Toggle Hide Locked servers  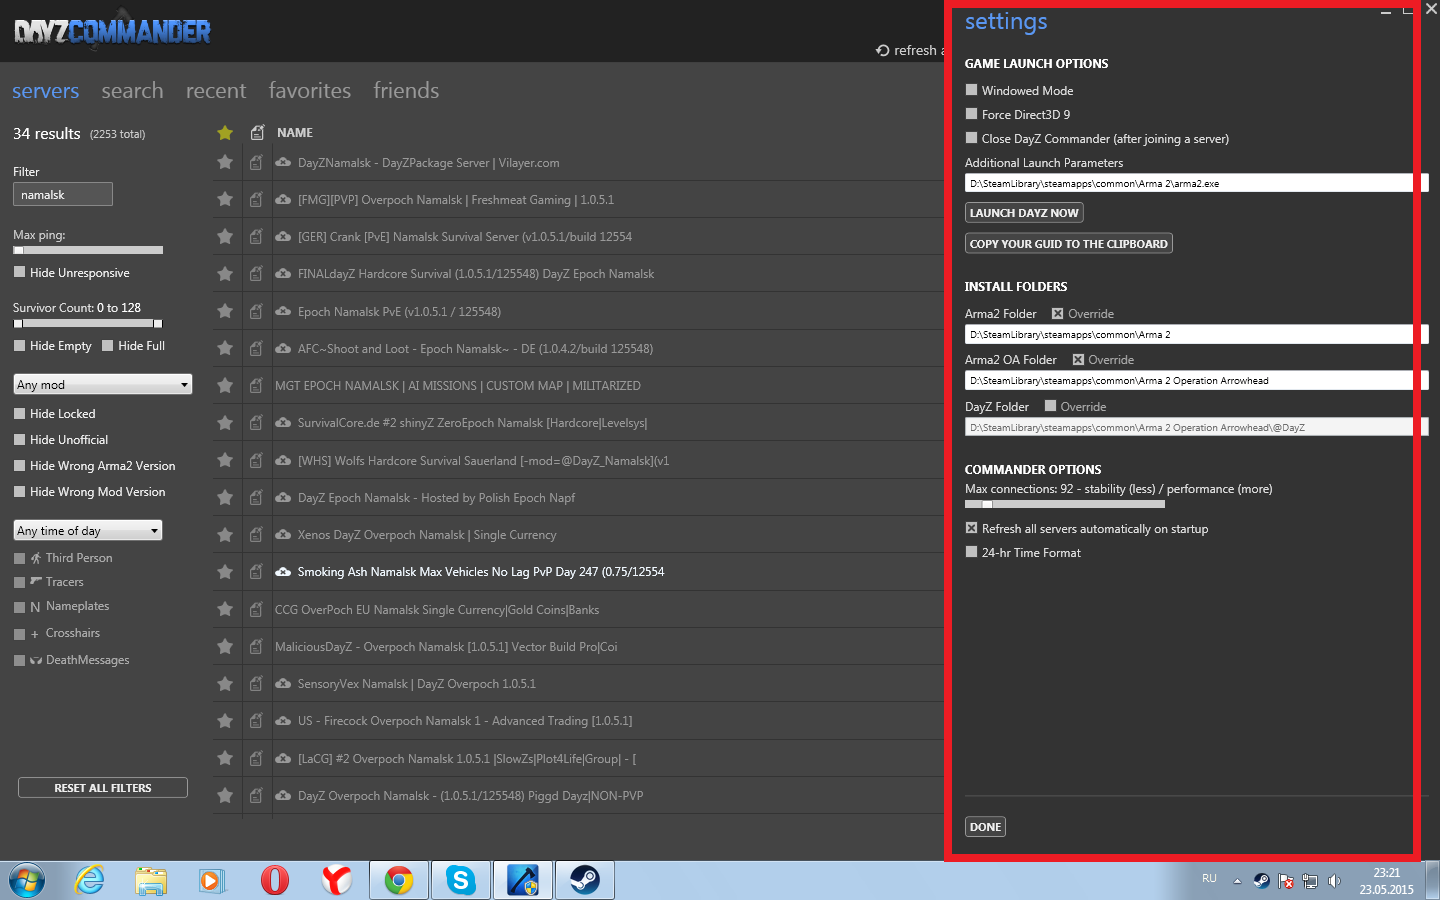pyautogui.click(x=19, y=413)
